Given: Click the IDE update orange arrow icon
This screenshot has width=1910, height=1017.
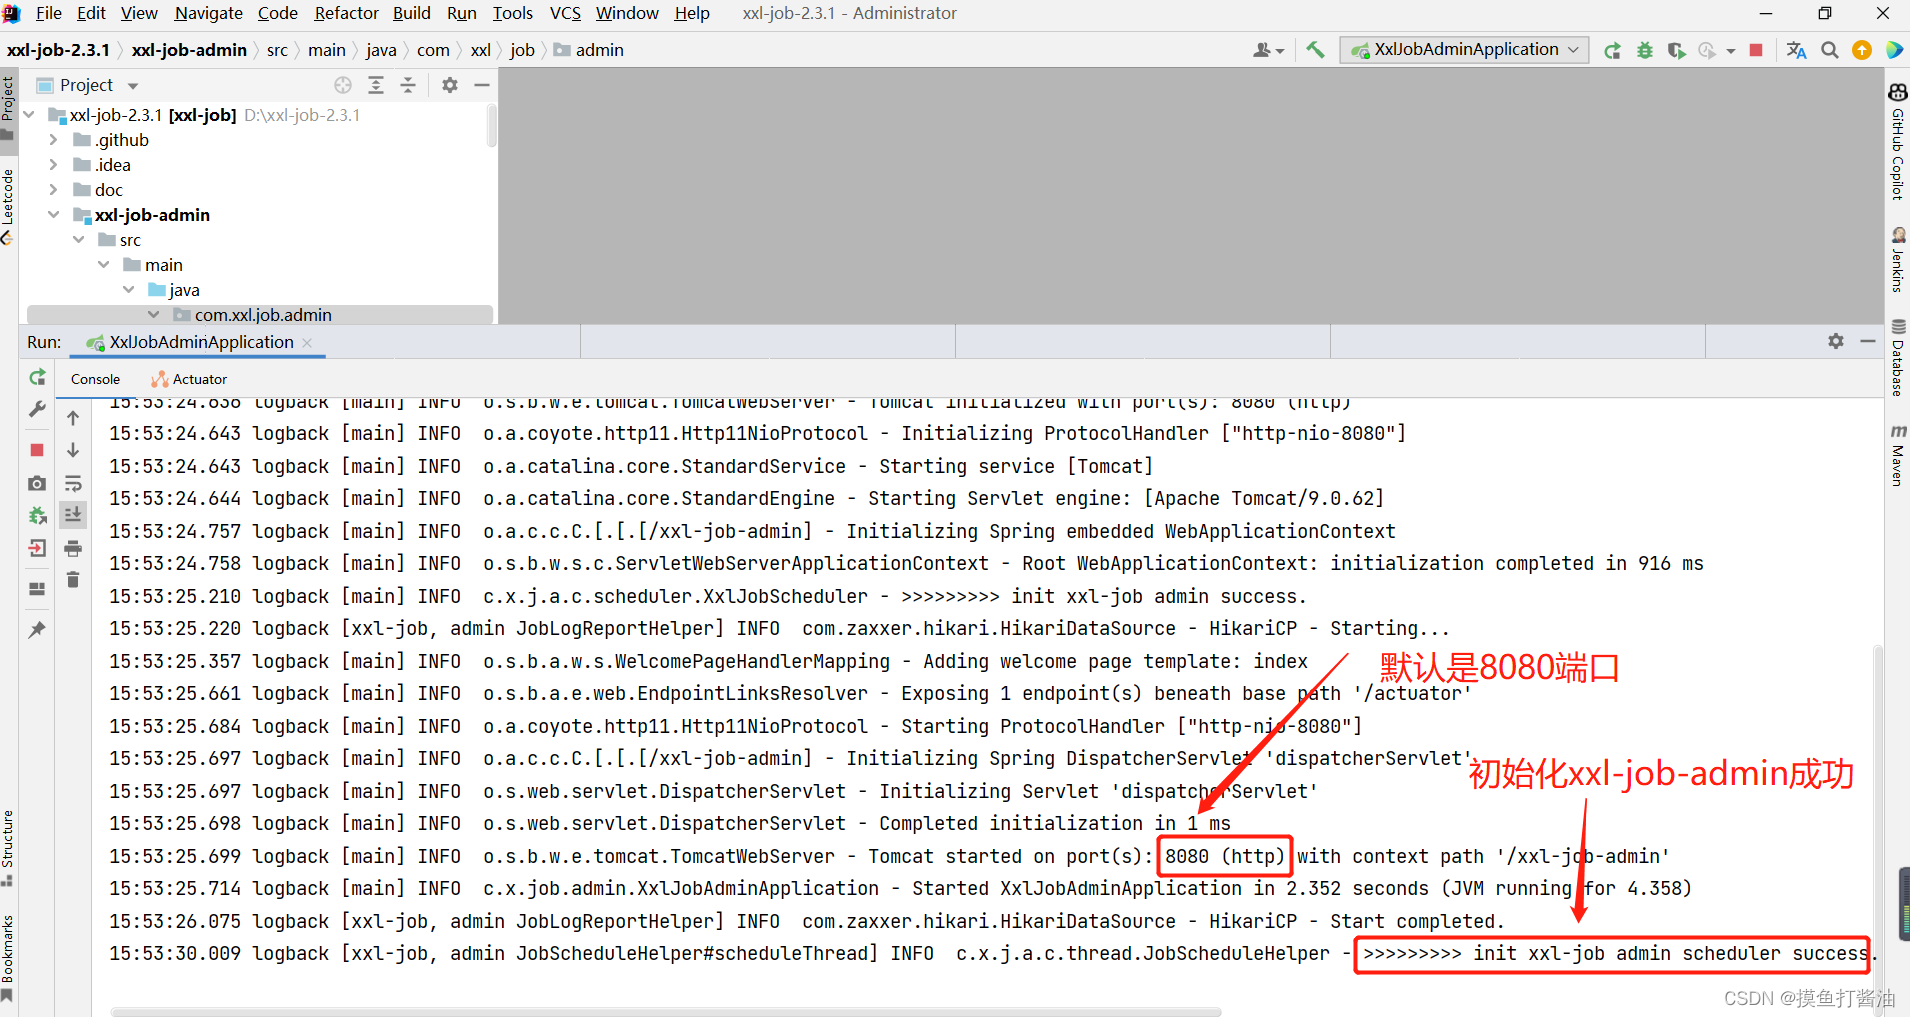Looking at the screenshot, I should pos(1862,50).
